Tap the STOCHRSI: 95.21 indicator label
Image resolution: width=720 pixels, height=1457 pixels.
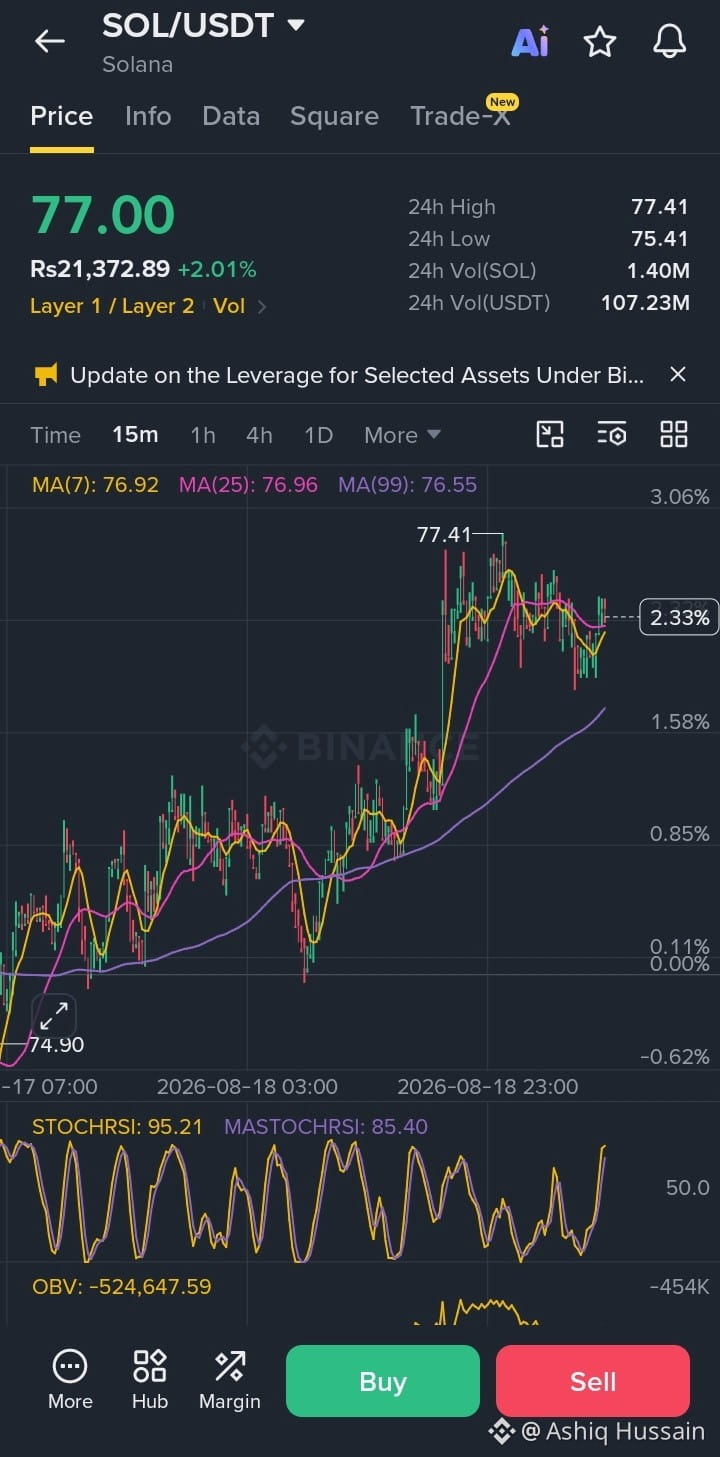point(117,1127)
